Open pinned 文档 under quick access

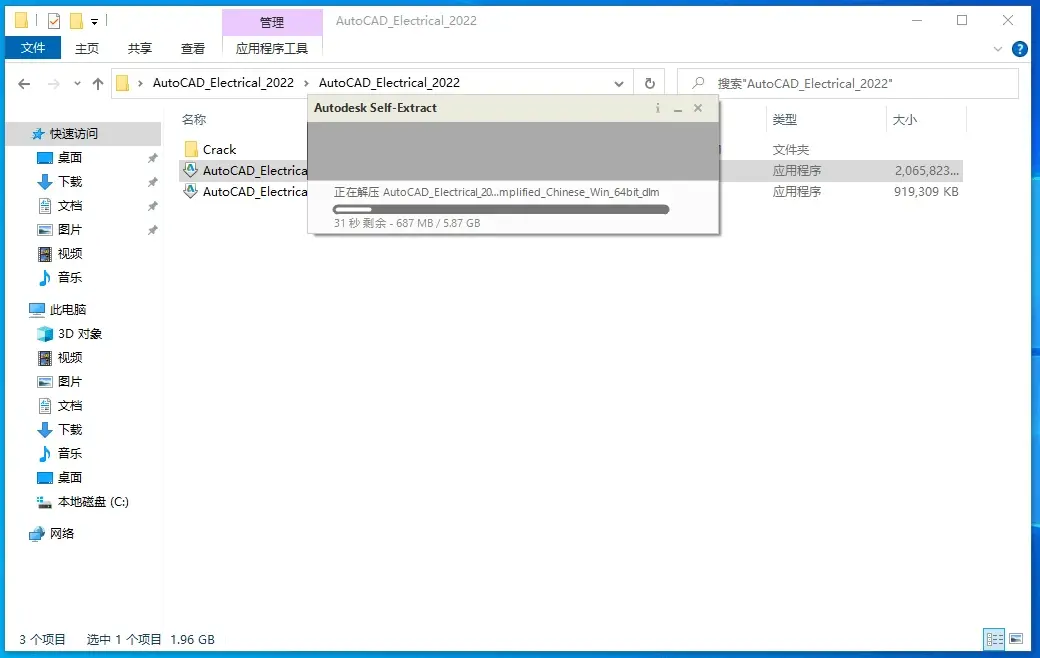coord(70,206)
